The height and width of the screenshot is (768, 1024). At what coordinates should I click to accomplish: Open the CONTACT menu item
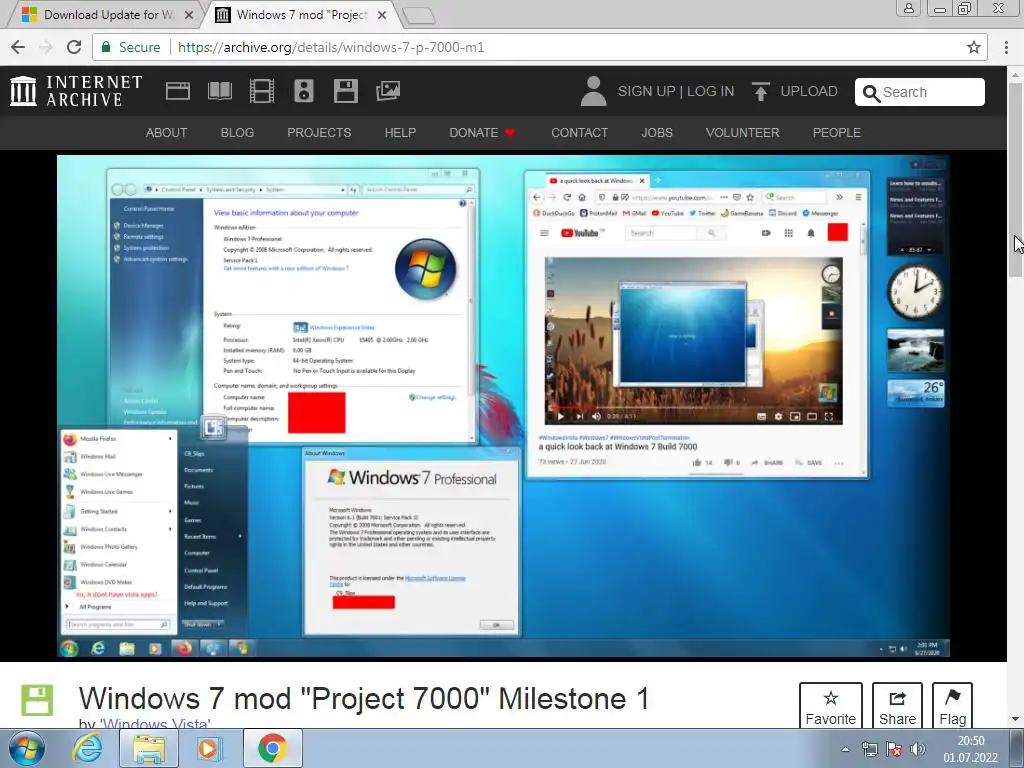579,133
